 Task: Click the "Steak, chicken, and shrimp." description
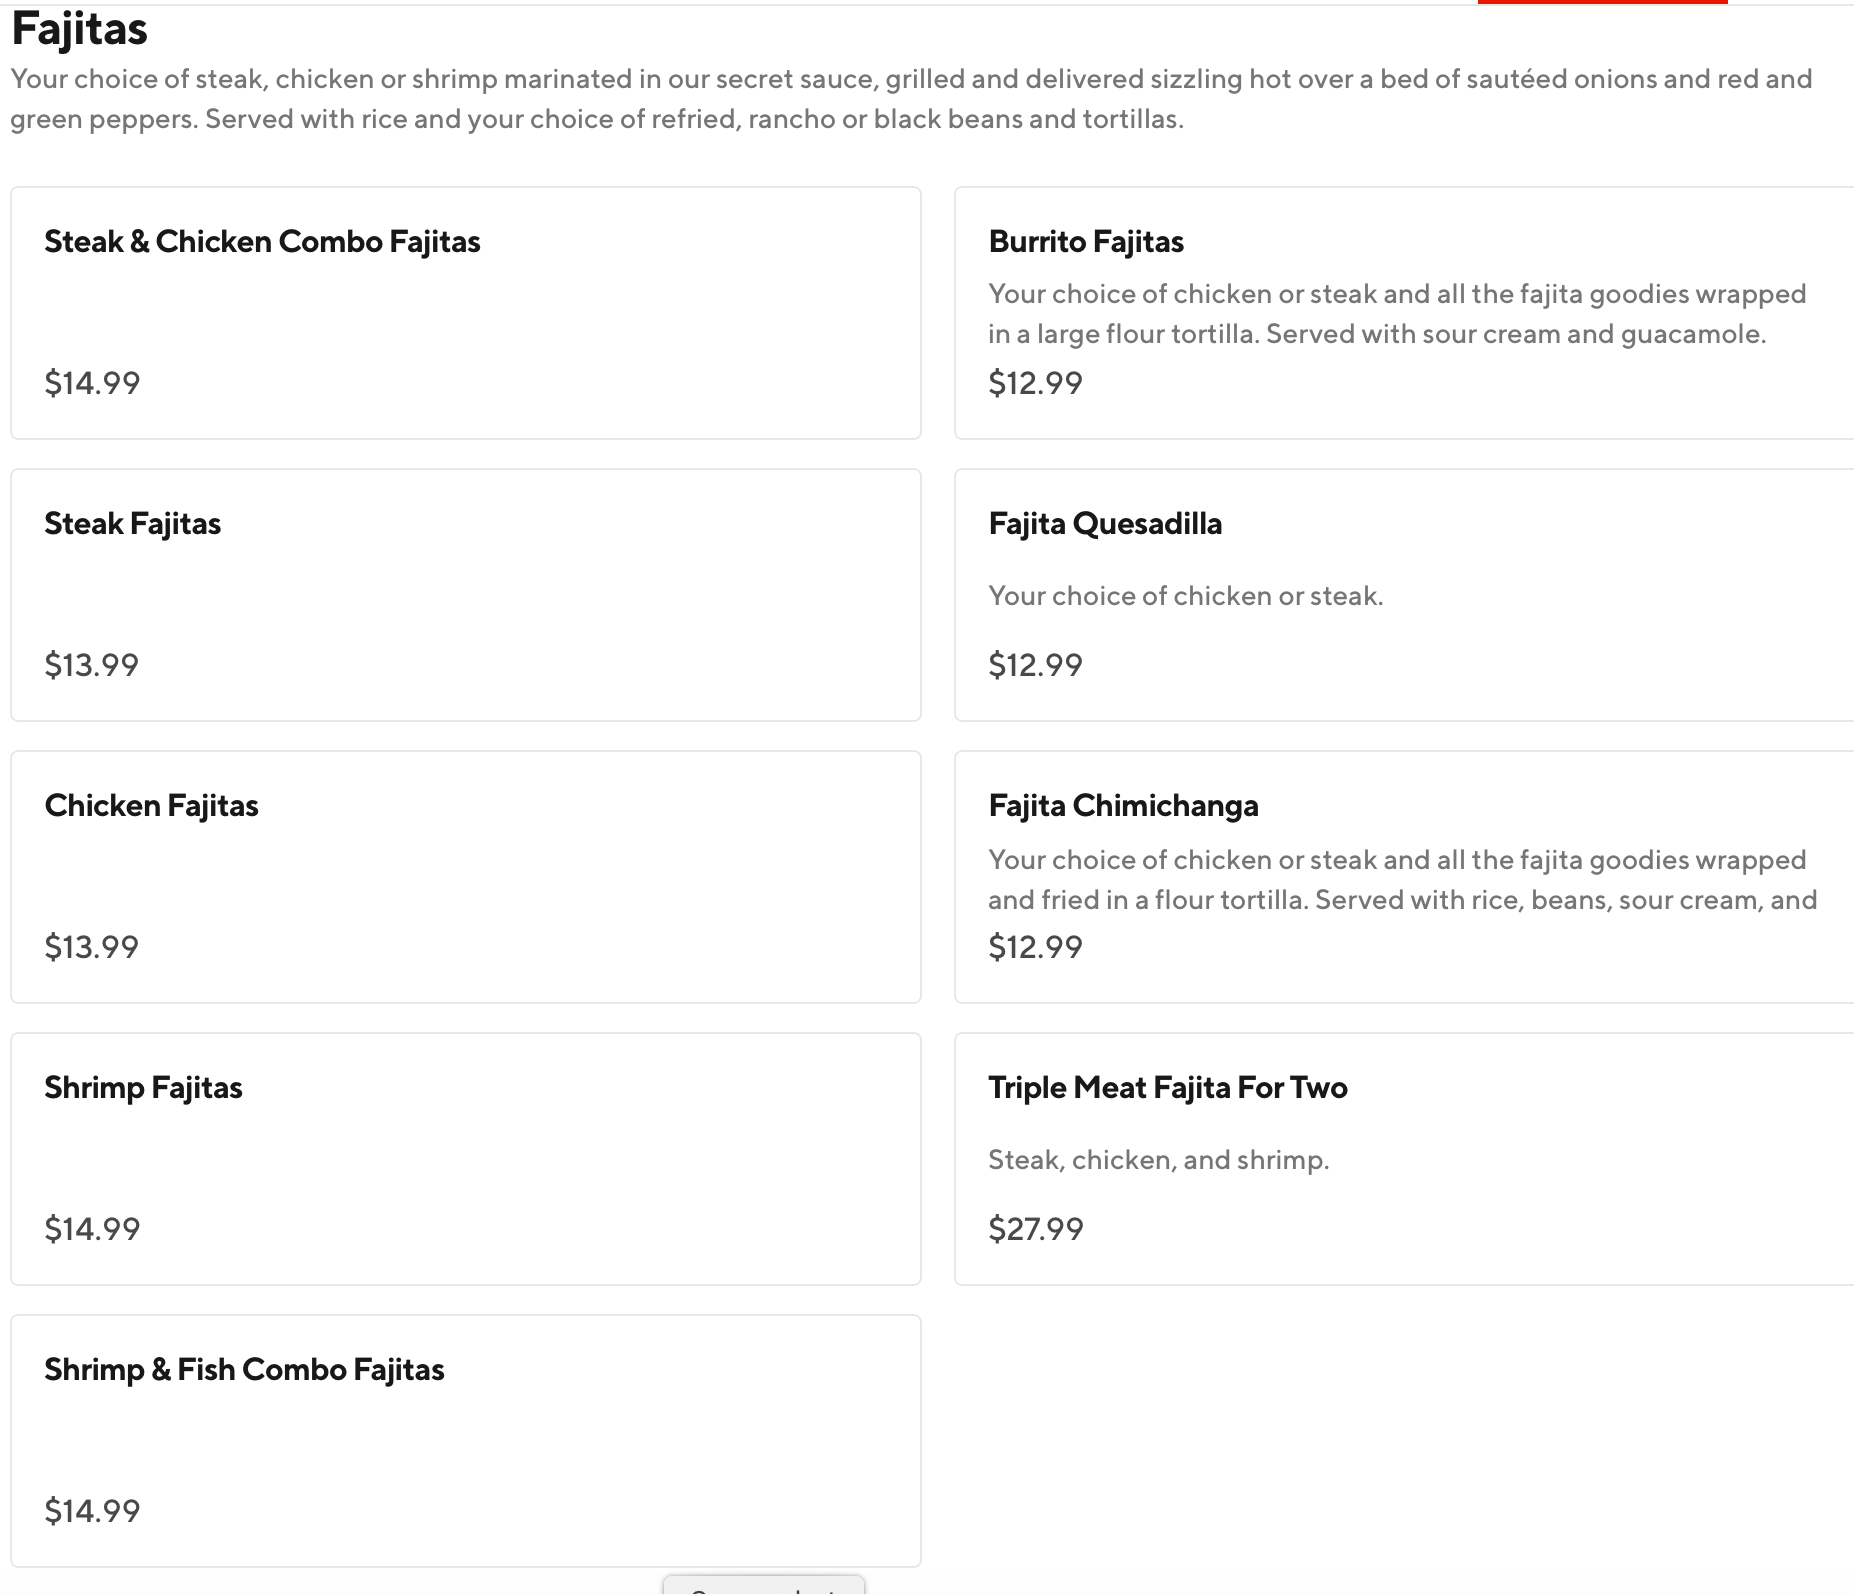pos(1158,1160)
